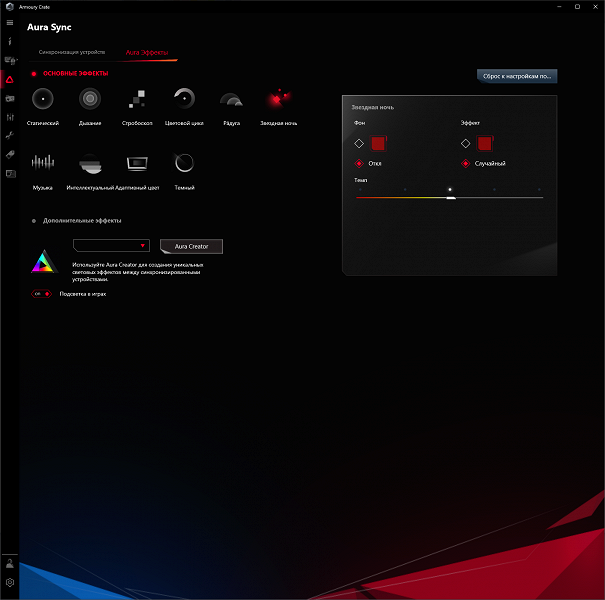Click the Aura Creator description text

(x=138, y=272)
